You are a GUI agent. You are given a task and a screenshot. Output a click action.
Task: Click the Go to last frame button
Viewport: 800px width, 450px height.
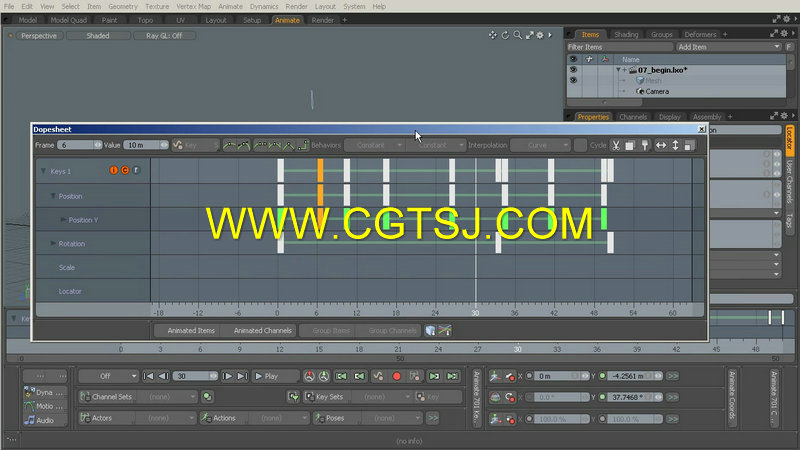(x=242, y=376)
